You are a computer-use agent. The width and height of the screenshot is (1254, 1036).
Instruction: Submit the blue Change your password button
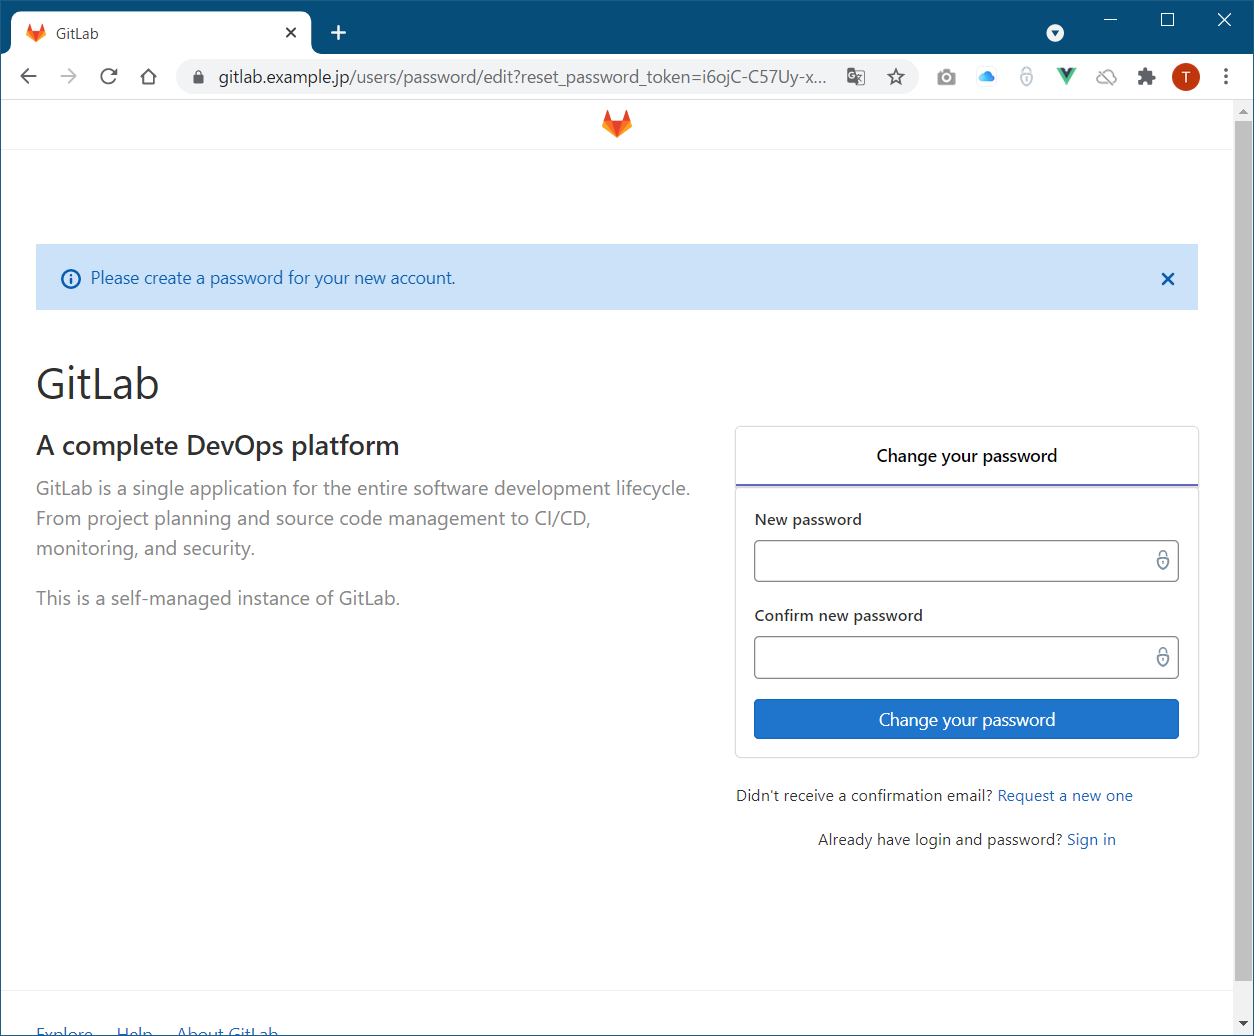pyautogui.click(x=966, y=719)
